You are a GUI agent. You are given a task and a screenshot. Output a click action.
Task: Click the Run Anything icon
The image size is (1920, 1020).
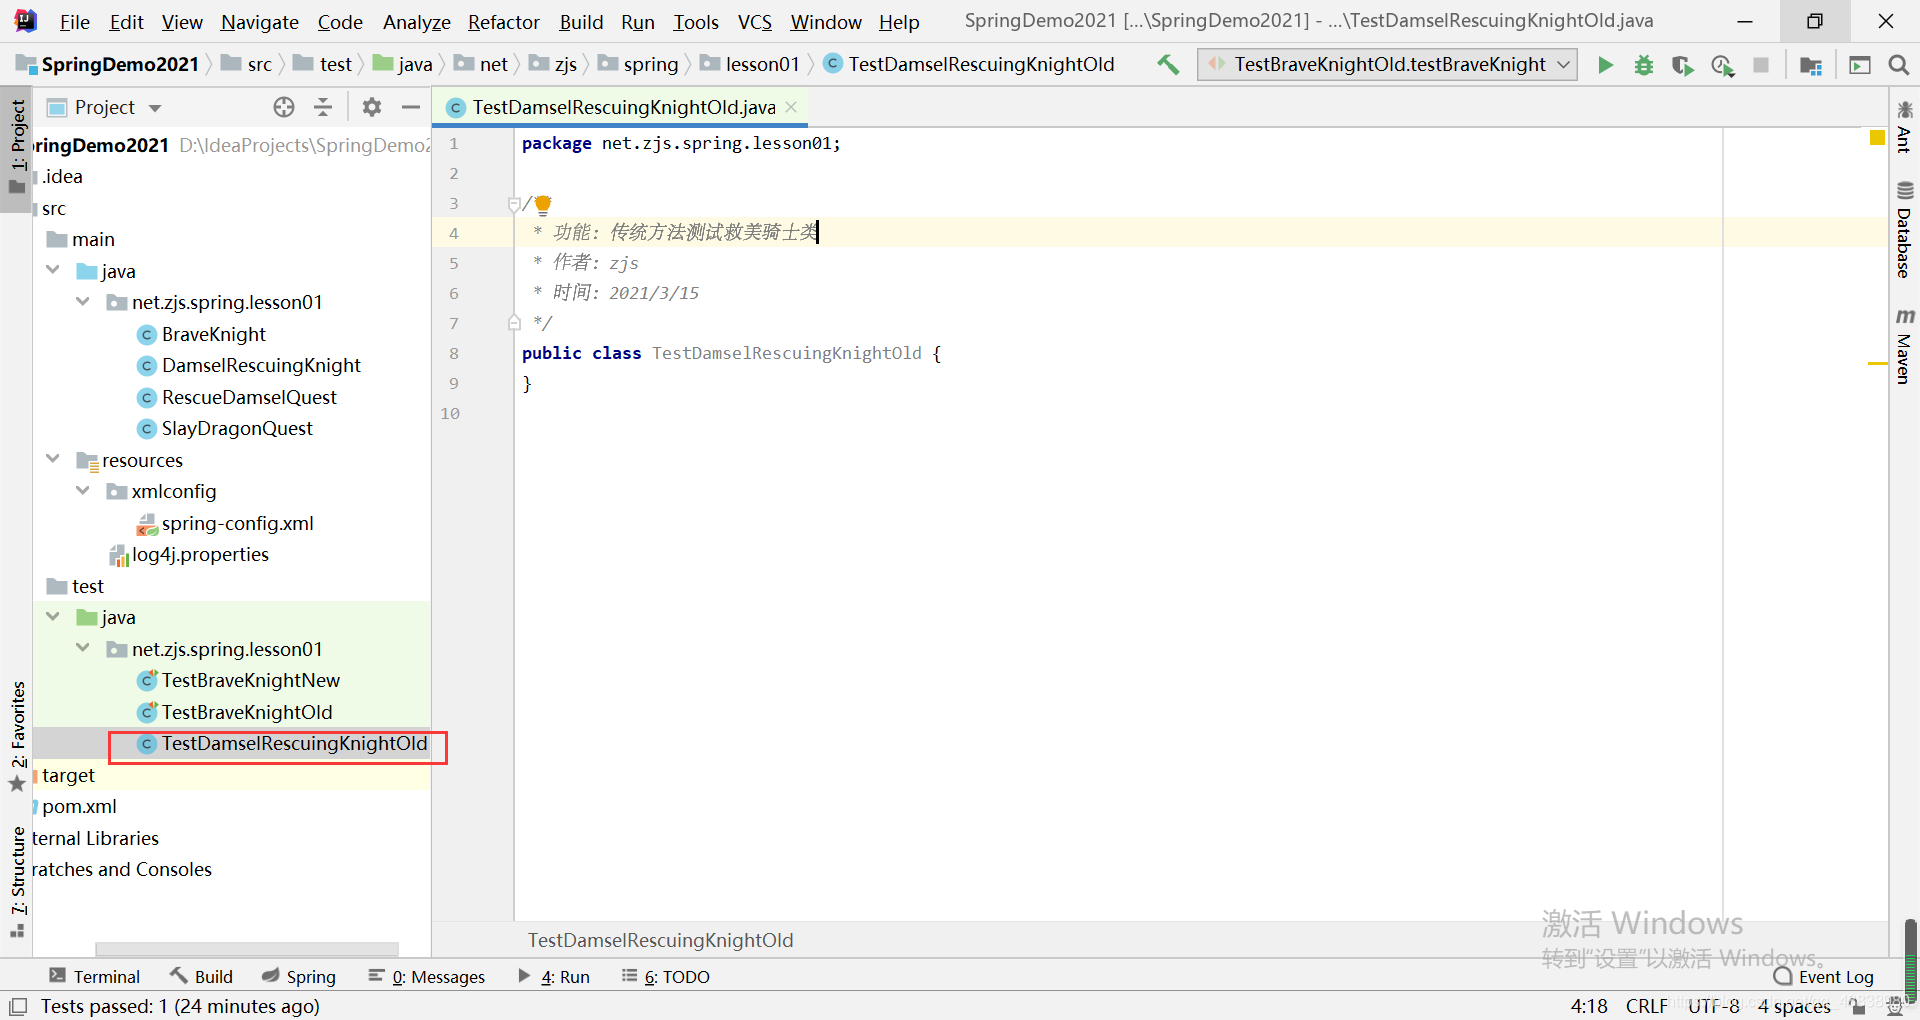1860,65
